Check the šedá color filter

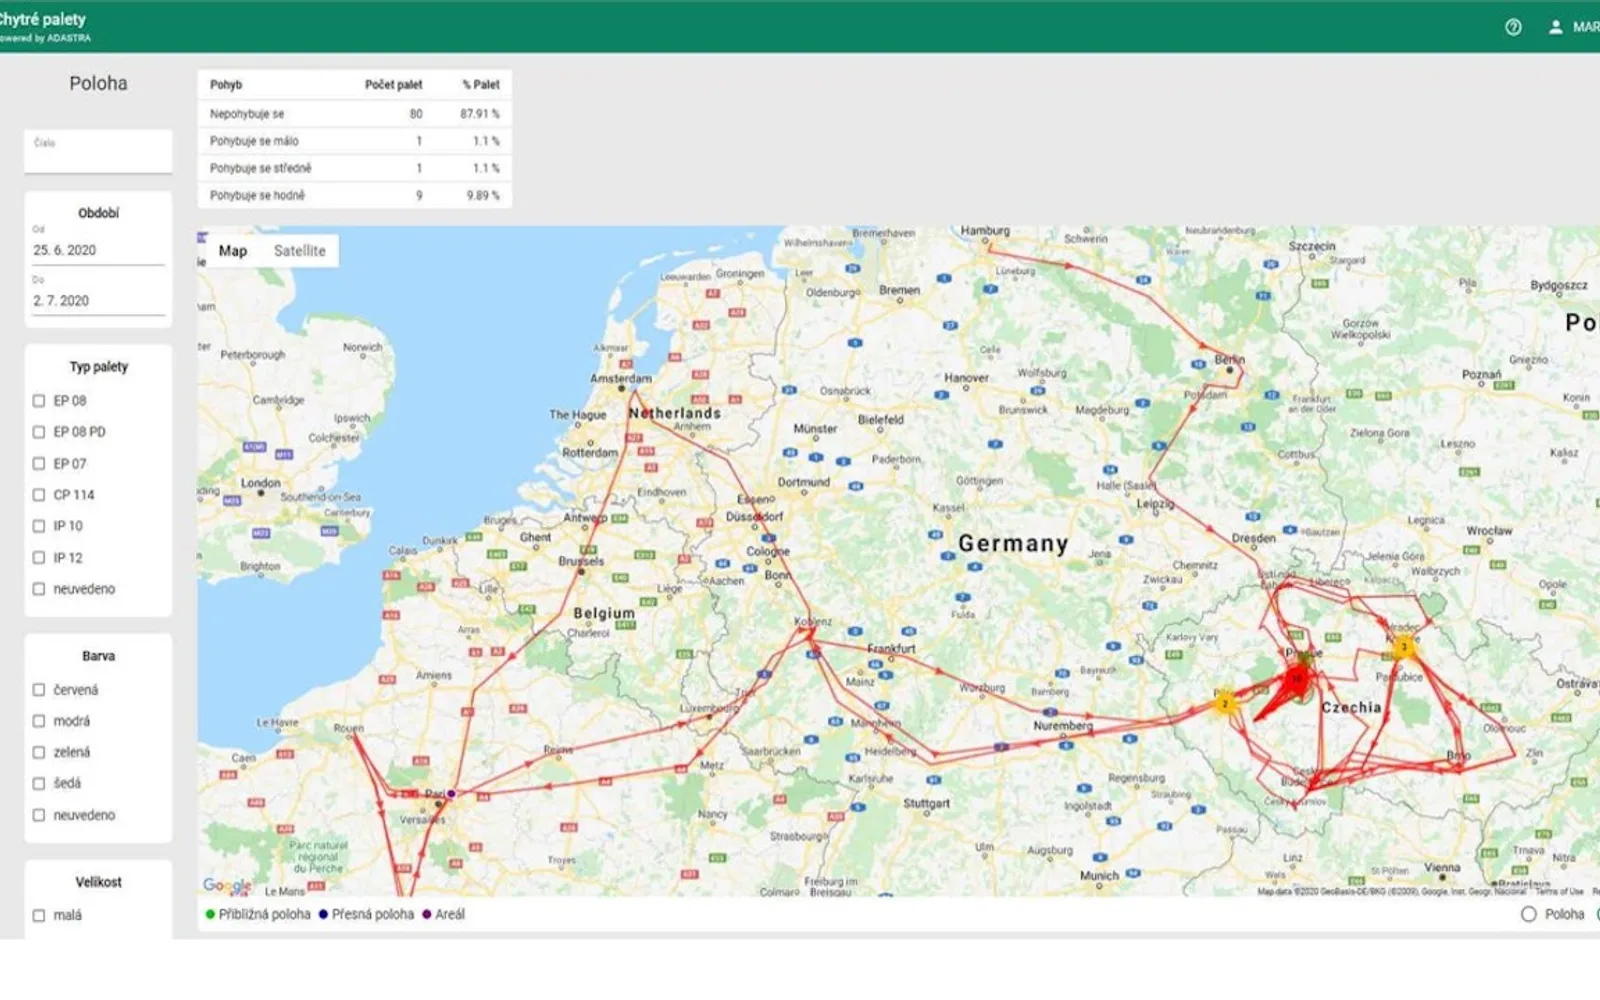39,783
